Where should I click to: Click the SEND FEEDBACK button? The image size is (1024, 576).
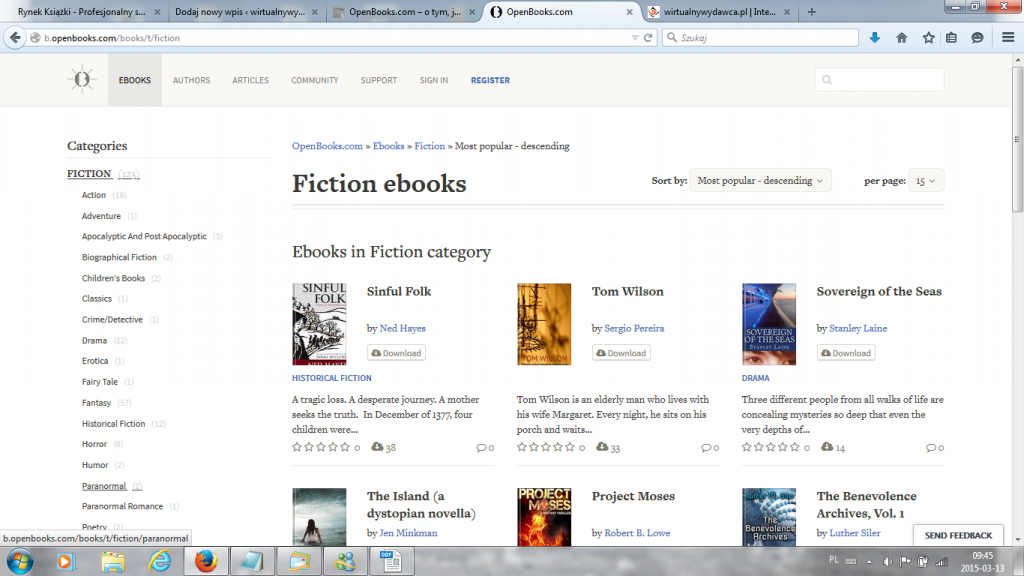(x=958, y=535)
